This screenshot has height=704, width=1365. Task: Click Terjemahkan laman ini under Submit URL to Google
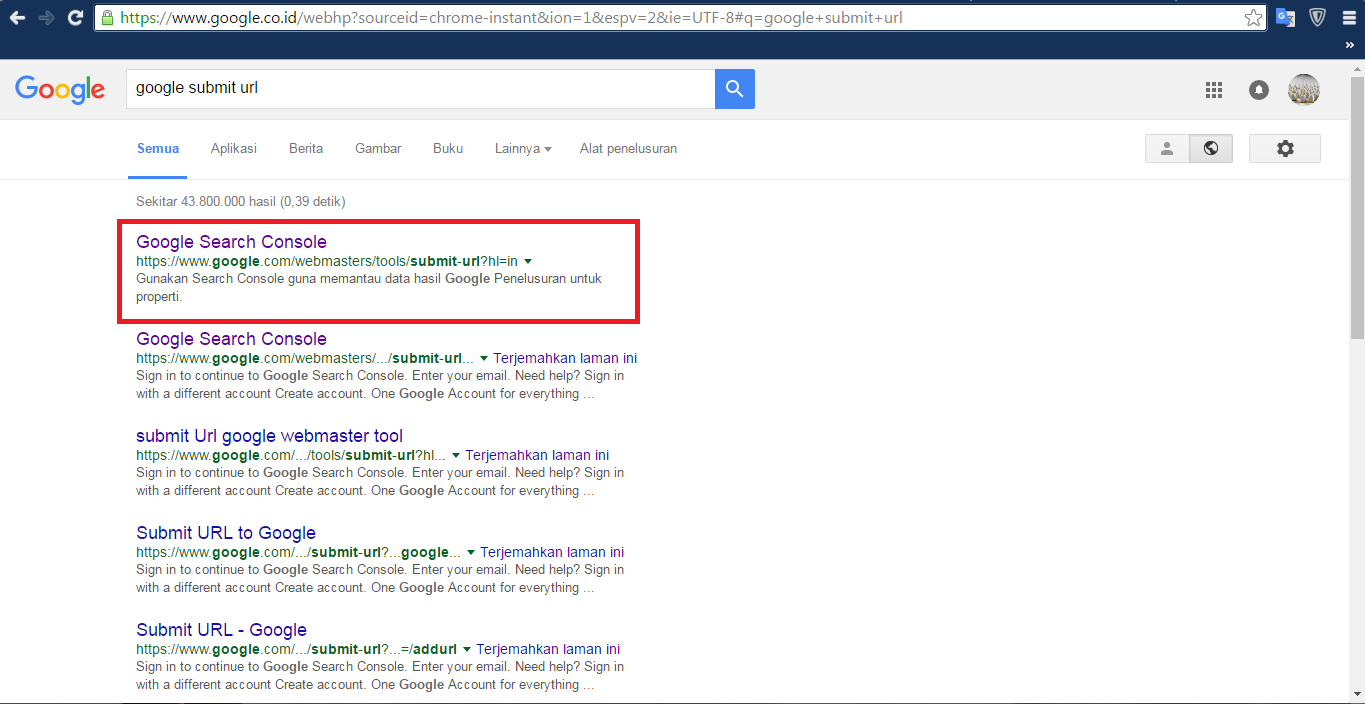pyautogui.click(x=552, y=552)
